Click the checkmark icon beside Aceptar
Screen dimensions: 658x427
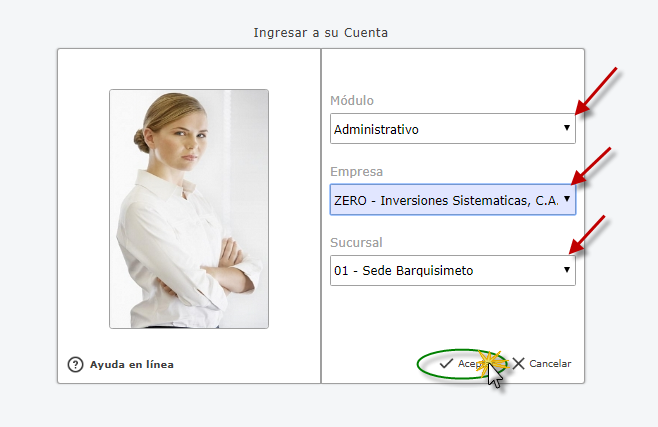pos(446,364)
